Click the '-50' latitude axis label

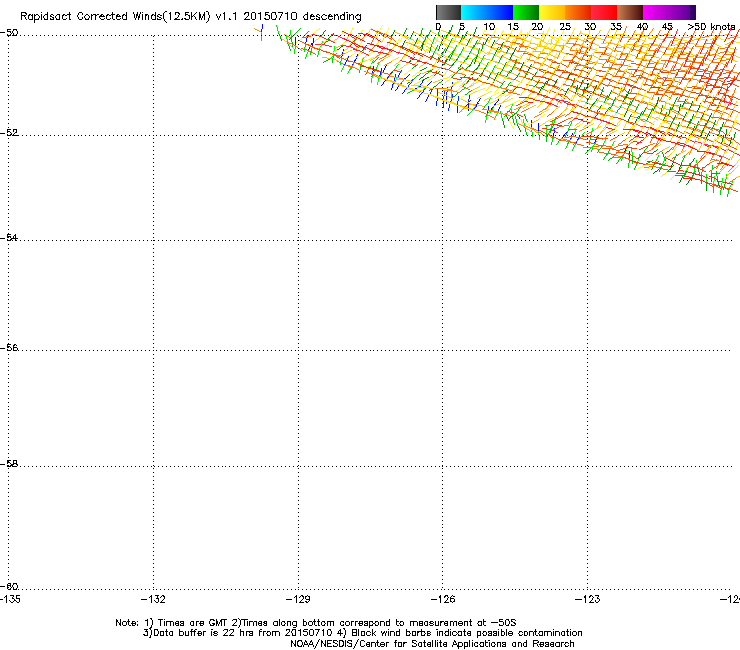[x=9, y=33]
